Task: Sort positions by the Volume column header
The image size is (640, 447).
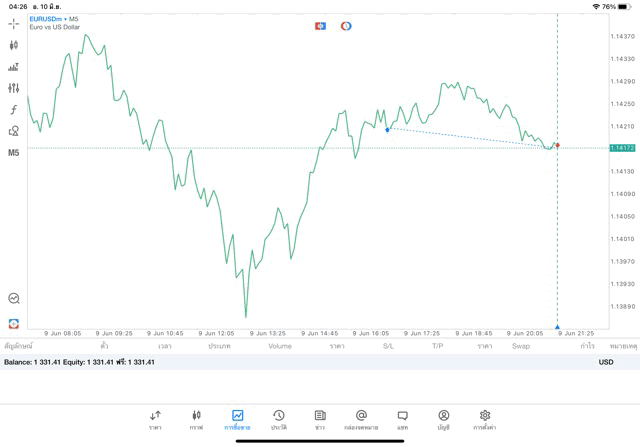Action: point(280,346)
